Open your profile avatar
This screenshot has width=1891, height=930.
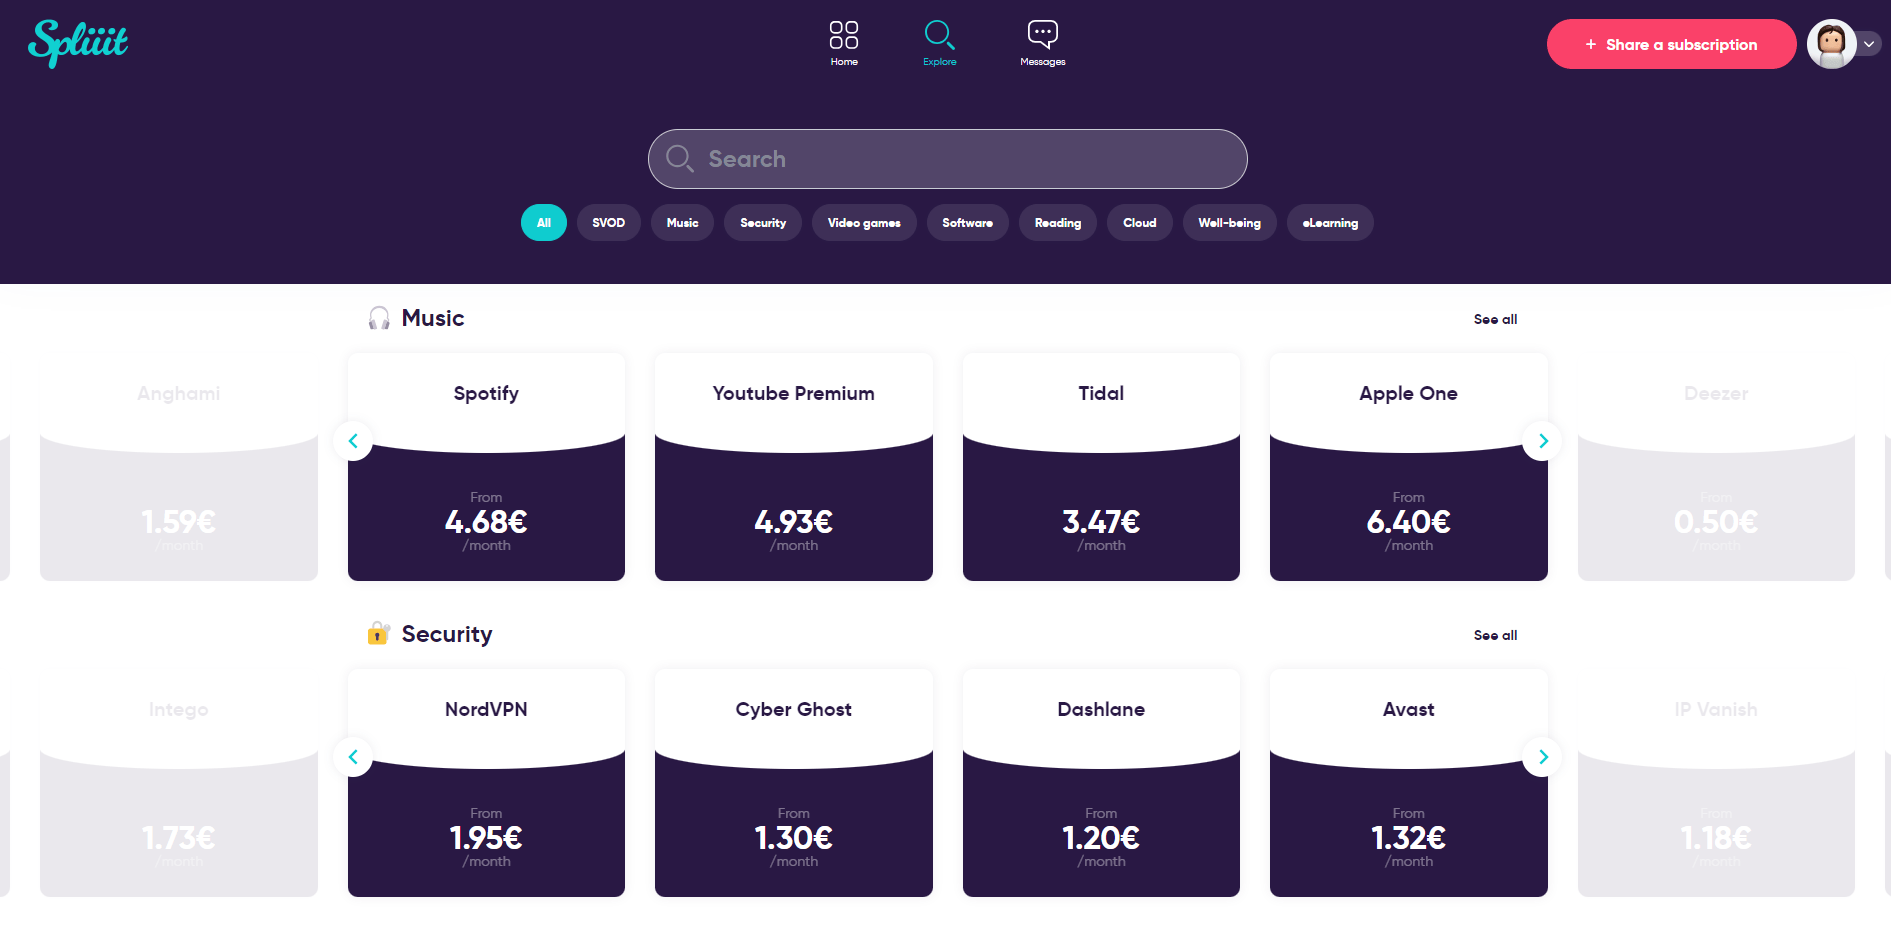click(x=1831, y=43)
